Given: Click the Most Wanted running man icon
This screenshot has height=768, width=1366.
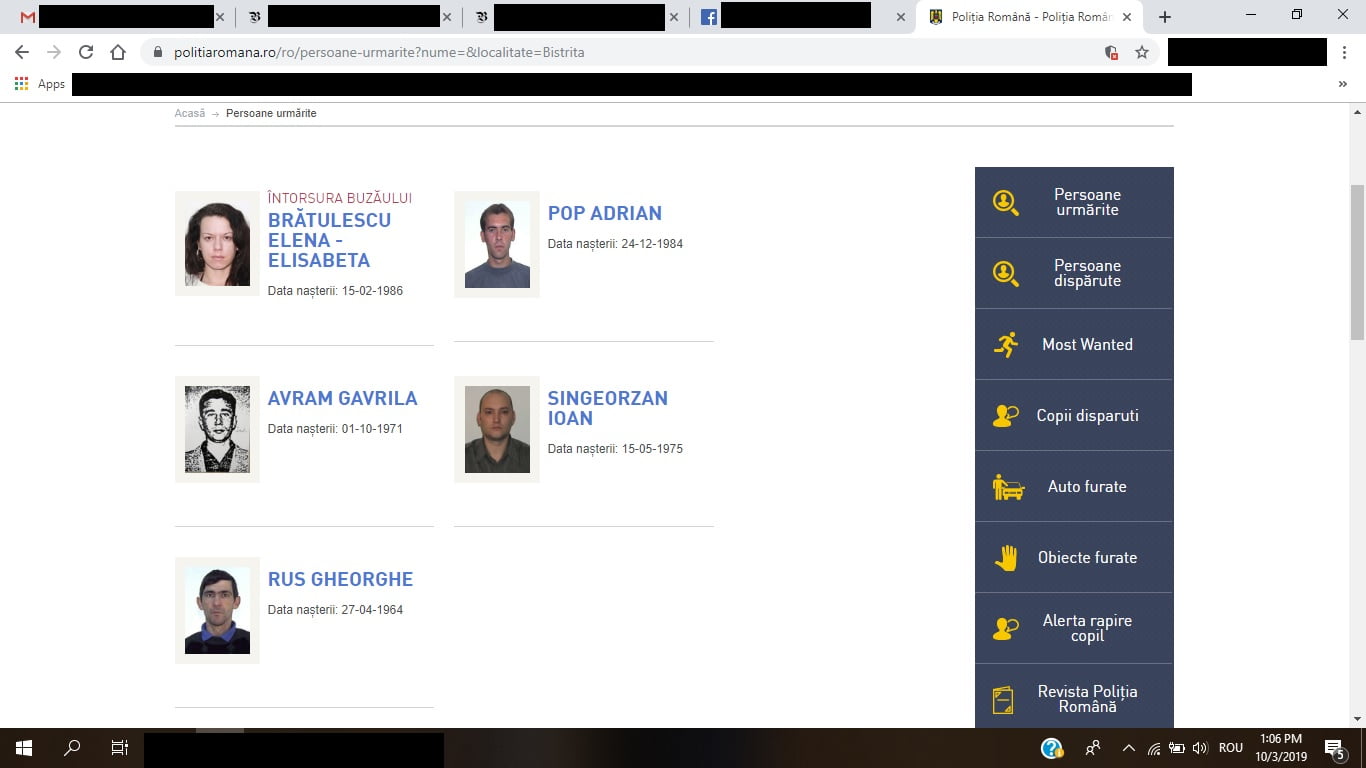Looking at the screenshot, I should pos(1006,344).
